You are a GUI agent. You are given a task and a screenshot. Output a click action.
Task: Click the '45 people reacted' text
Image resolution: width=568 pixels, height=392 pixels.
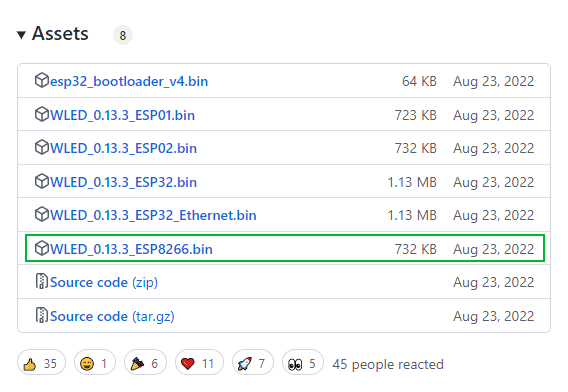click(388, 364)
